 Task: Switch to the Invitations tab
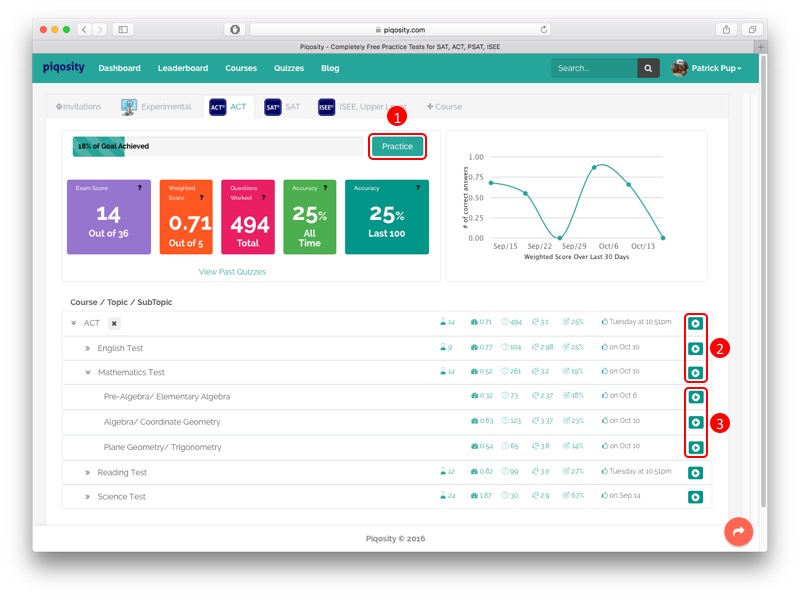point(79,107)
